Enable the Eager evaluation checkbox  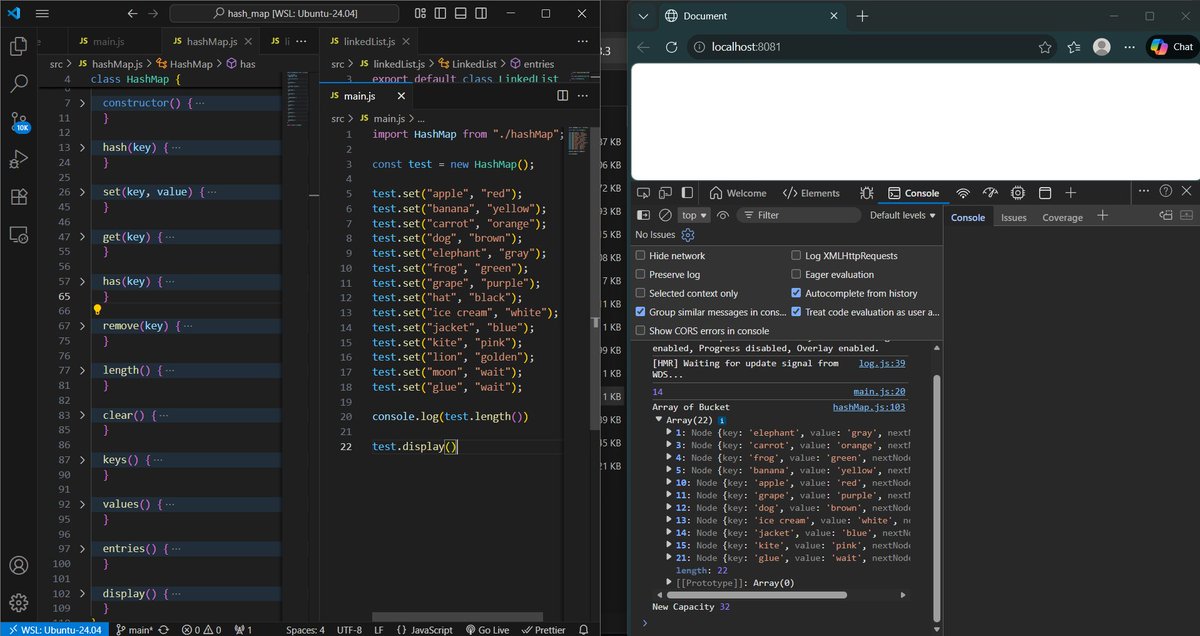(796, 275)
